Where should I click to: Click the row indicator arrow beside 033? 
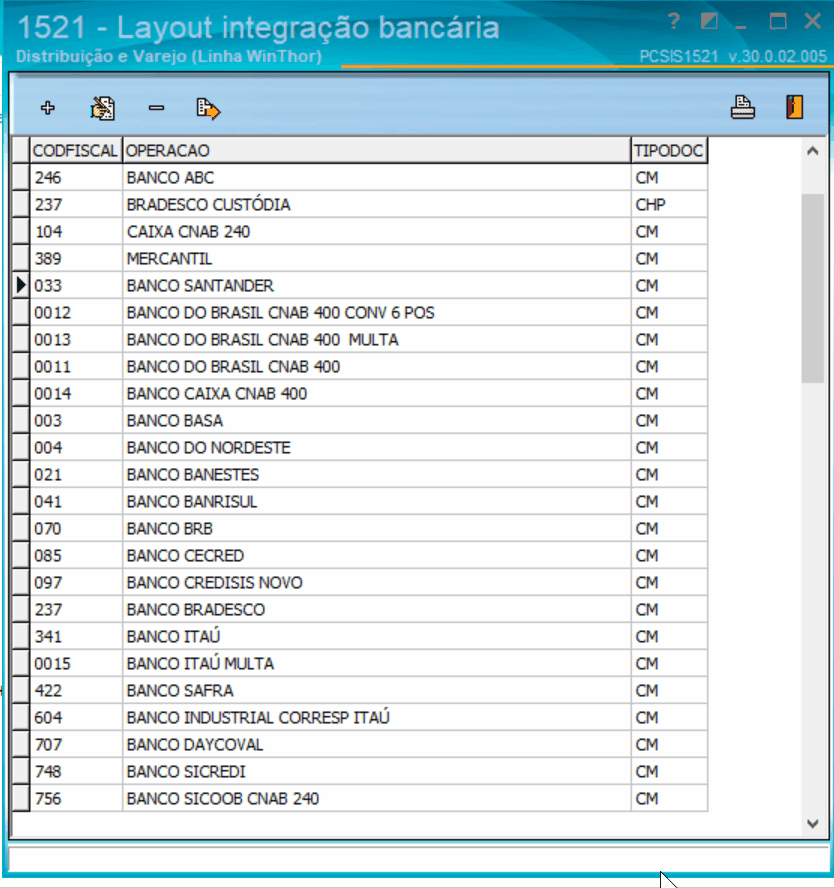coord(21,285)
